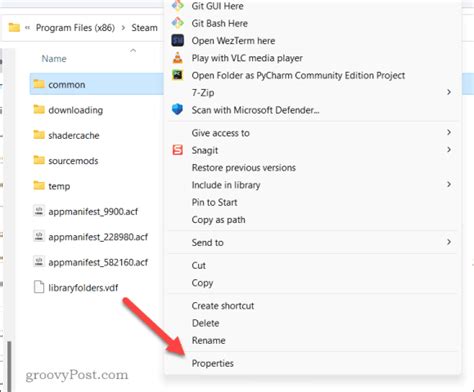Select the common folder name

(67, 85)
